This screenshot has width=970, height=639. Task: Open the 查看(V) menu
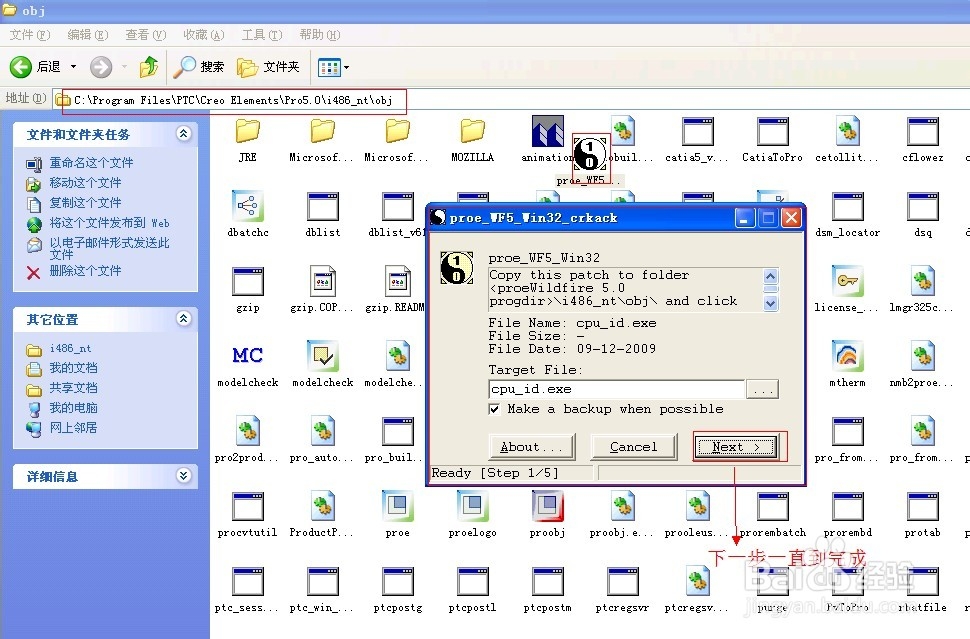(x=145, y=35)
